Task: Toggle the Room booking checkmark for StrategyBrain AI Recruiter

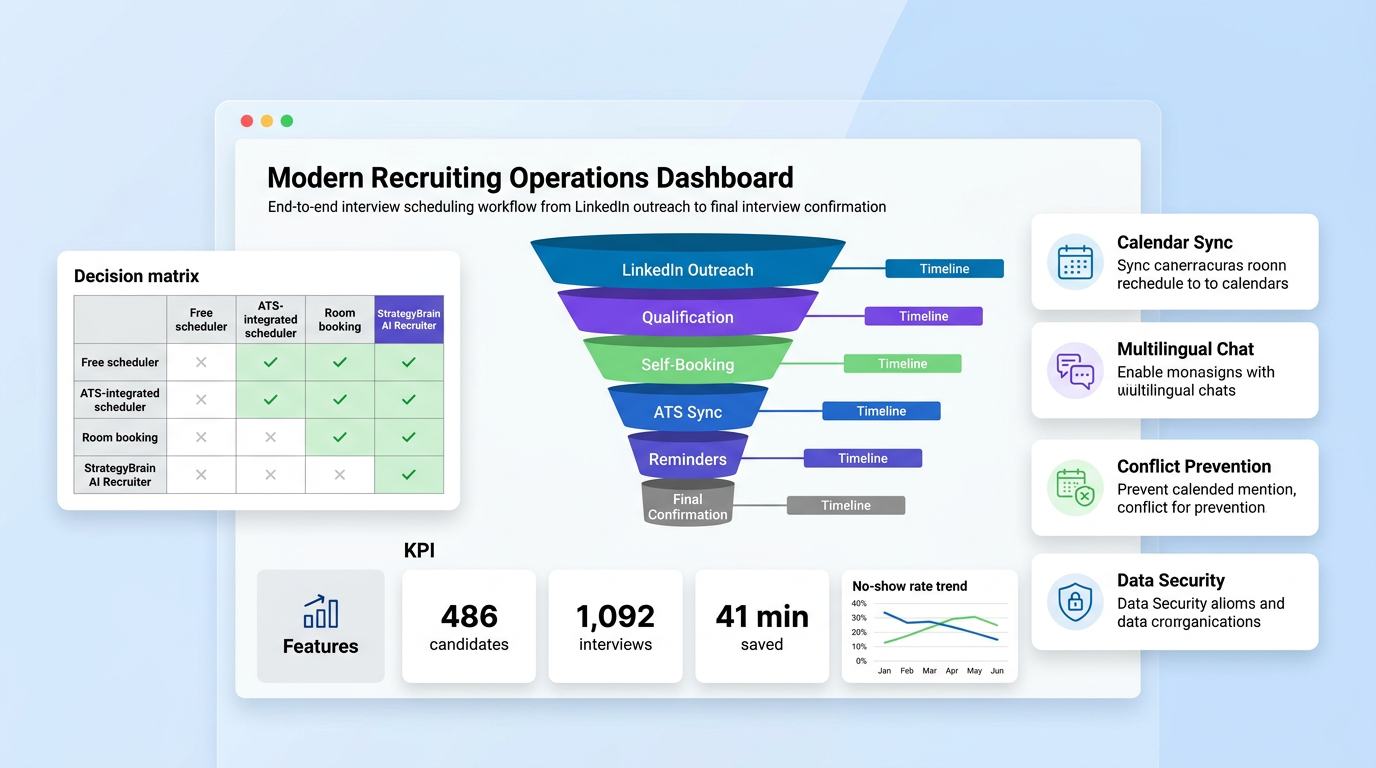Action: tap(408, 437)
